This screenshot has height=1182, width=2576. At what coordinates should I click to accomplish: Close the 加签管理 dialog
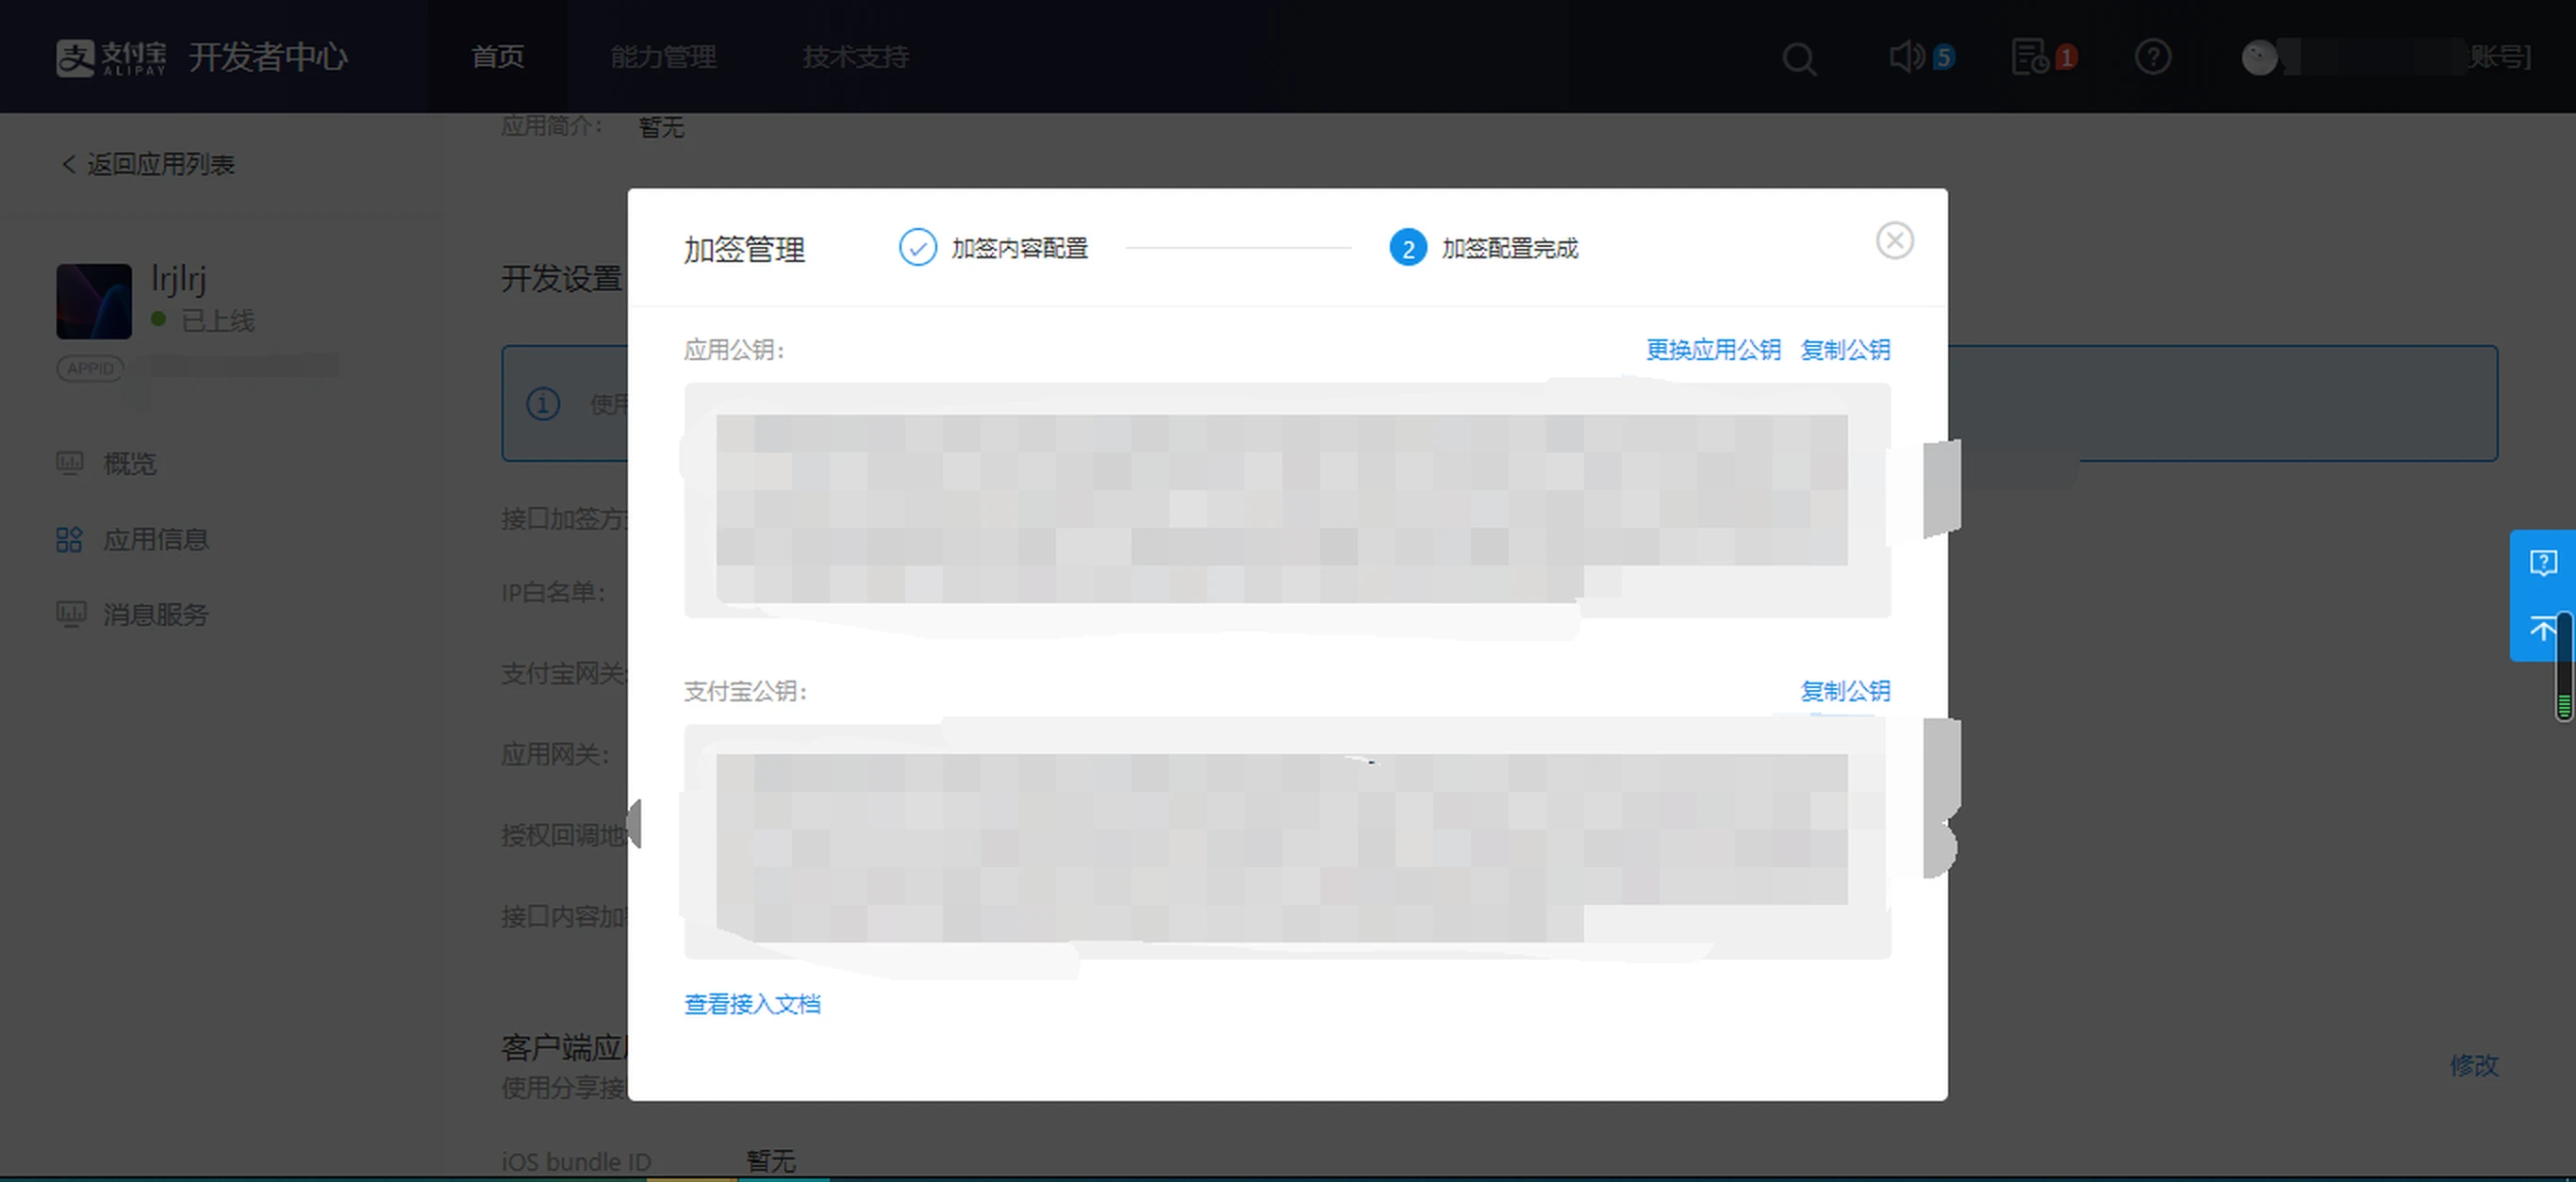pyautogui.click(x=1894, y=241)
